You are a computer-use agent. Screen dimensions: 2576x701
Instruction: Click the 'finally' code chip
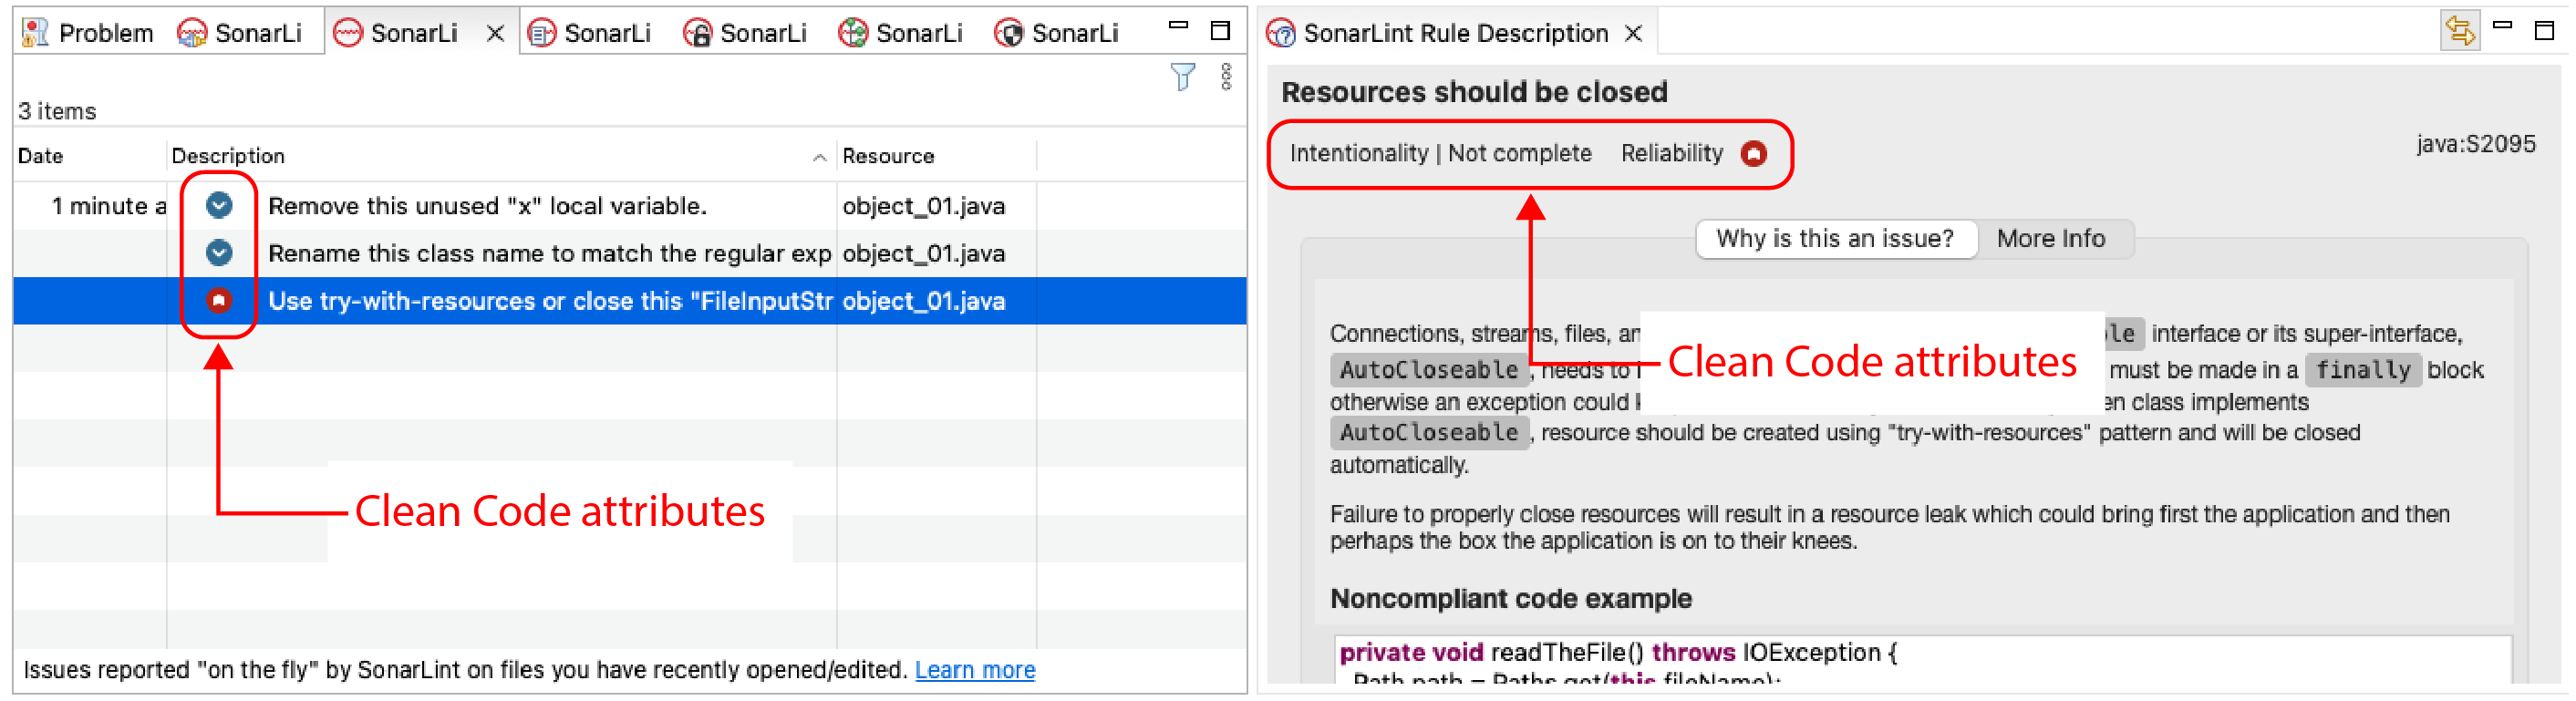[x=2363, y=370]
